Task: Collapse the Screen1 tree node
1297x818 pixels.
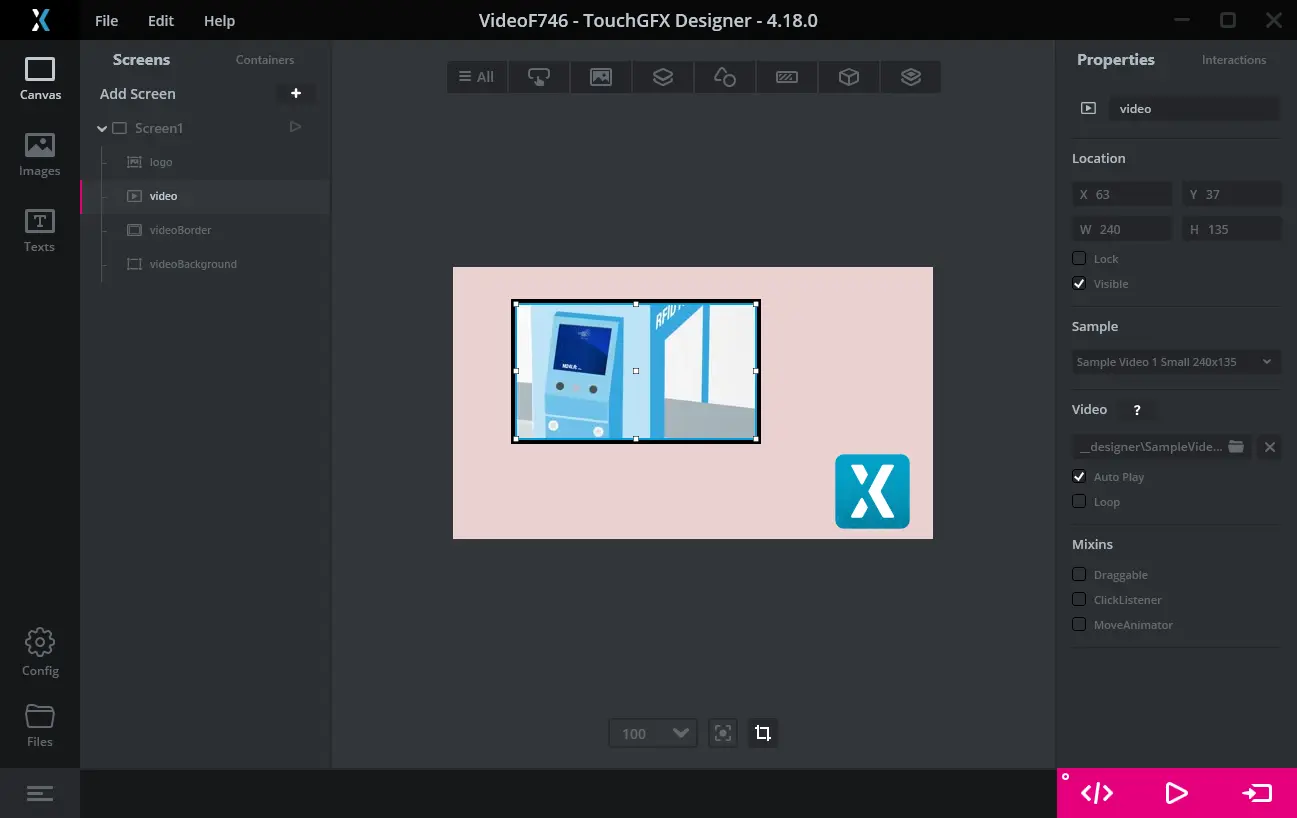Action: (102, 129)
